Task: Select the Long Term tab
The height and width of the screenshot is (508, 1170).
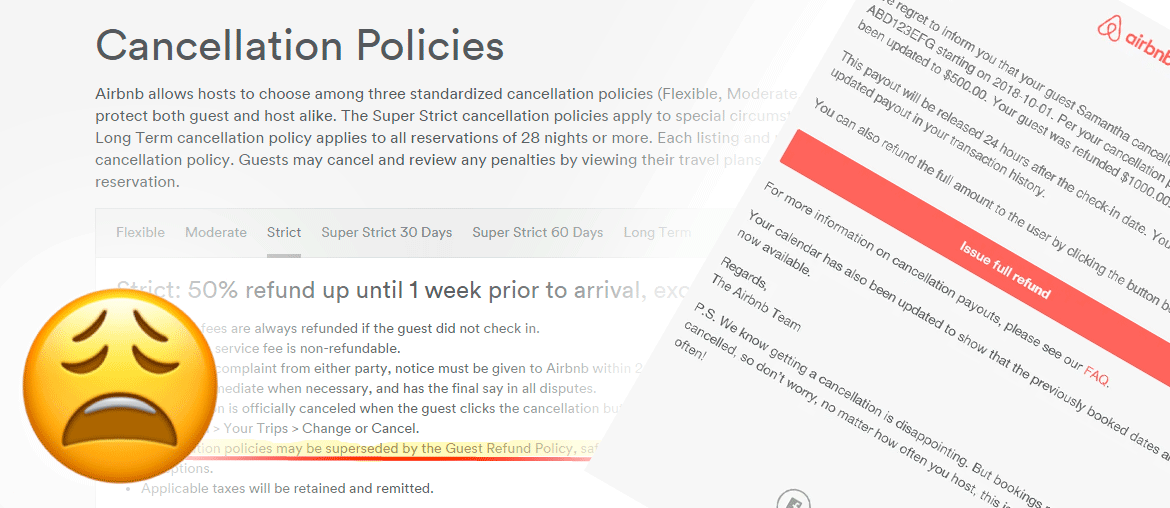Action: click(656, 232)
